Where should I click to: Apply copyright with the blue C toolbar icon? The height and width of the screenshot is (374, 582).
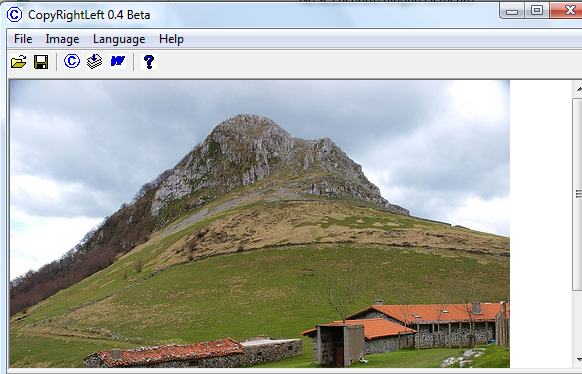tap(72, 61)
